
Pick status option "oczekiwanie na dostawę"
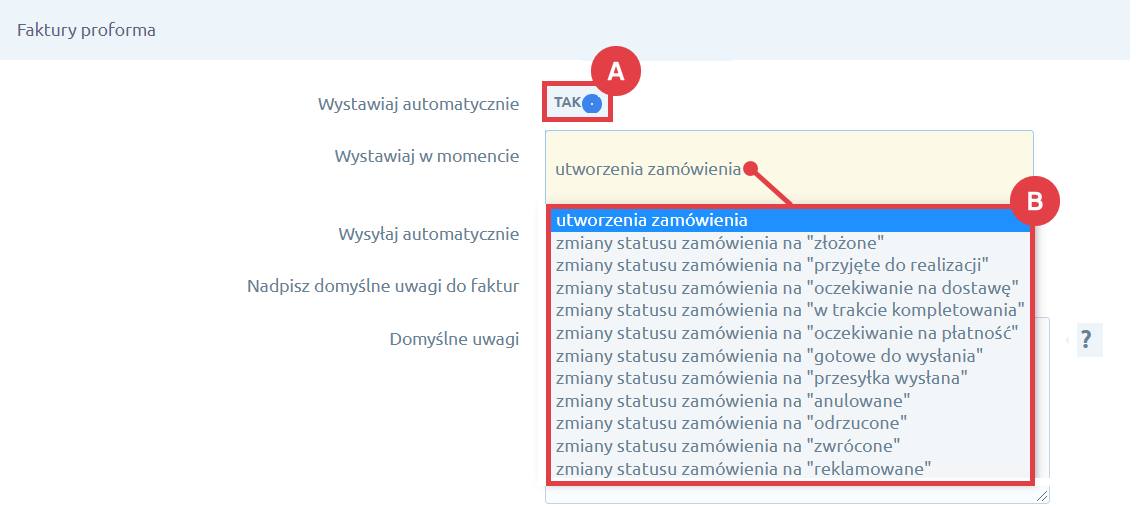(787, 288)
